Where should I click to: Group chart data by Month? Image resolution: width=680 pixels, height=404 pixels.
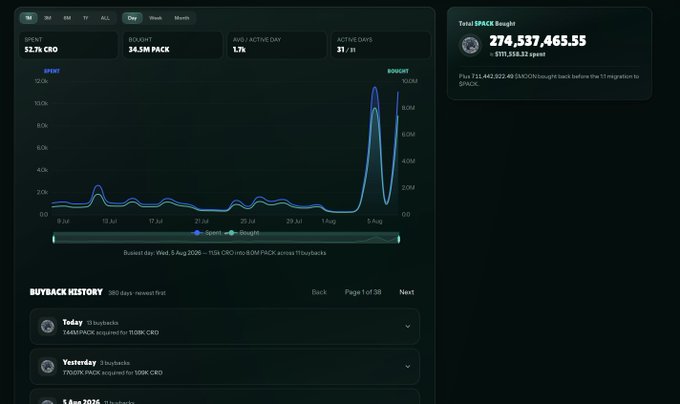(182, 18)
